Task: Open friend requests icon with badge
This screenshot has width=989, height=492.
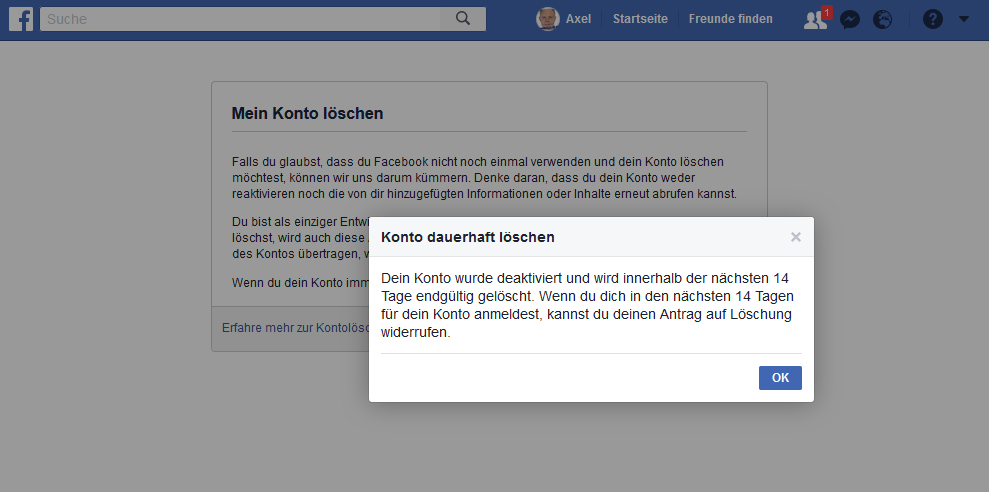Action: coord(817,19)
